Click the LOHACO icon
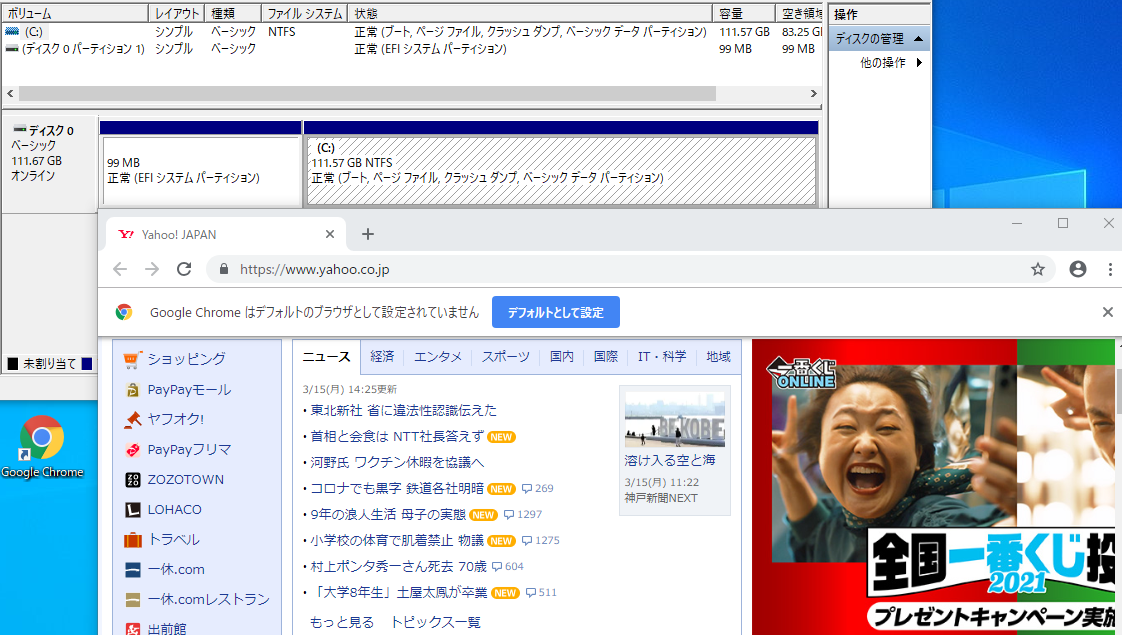The image size is (1122, 635). (x=132, y=510)
